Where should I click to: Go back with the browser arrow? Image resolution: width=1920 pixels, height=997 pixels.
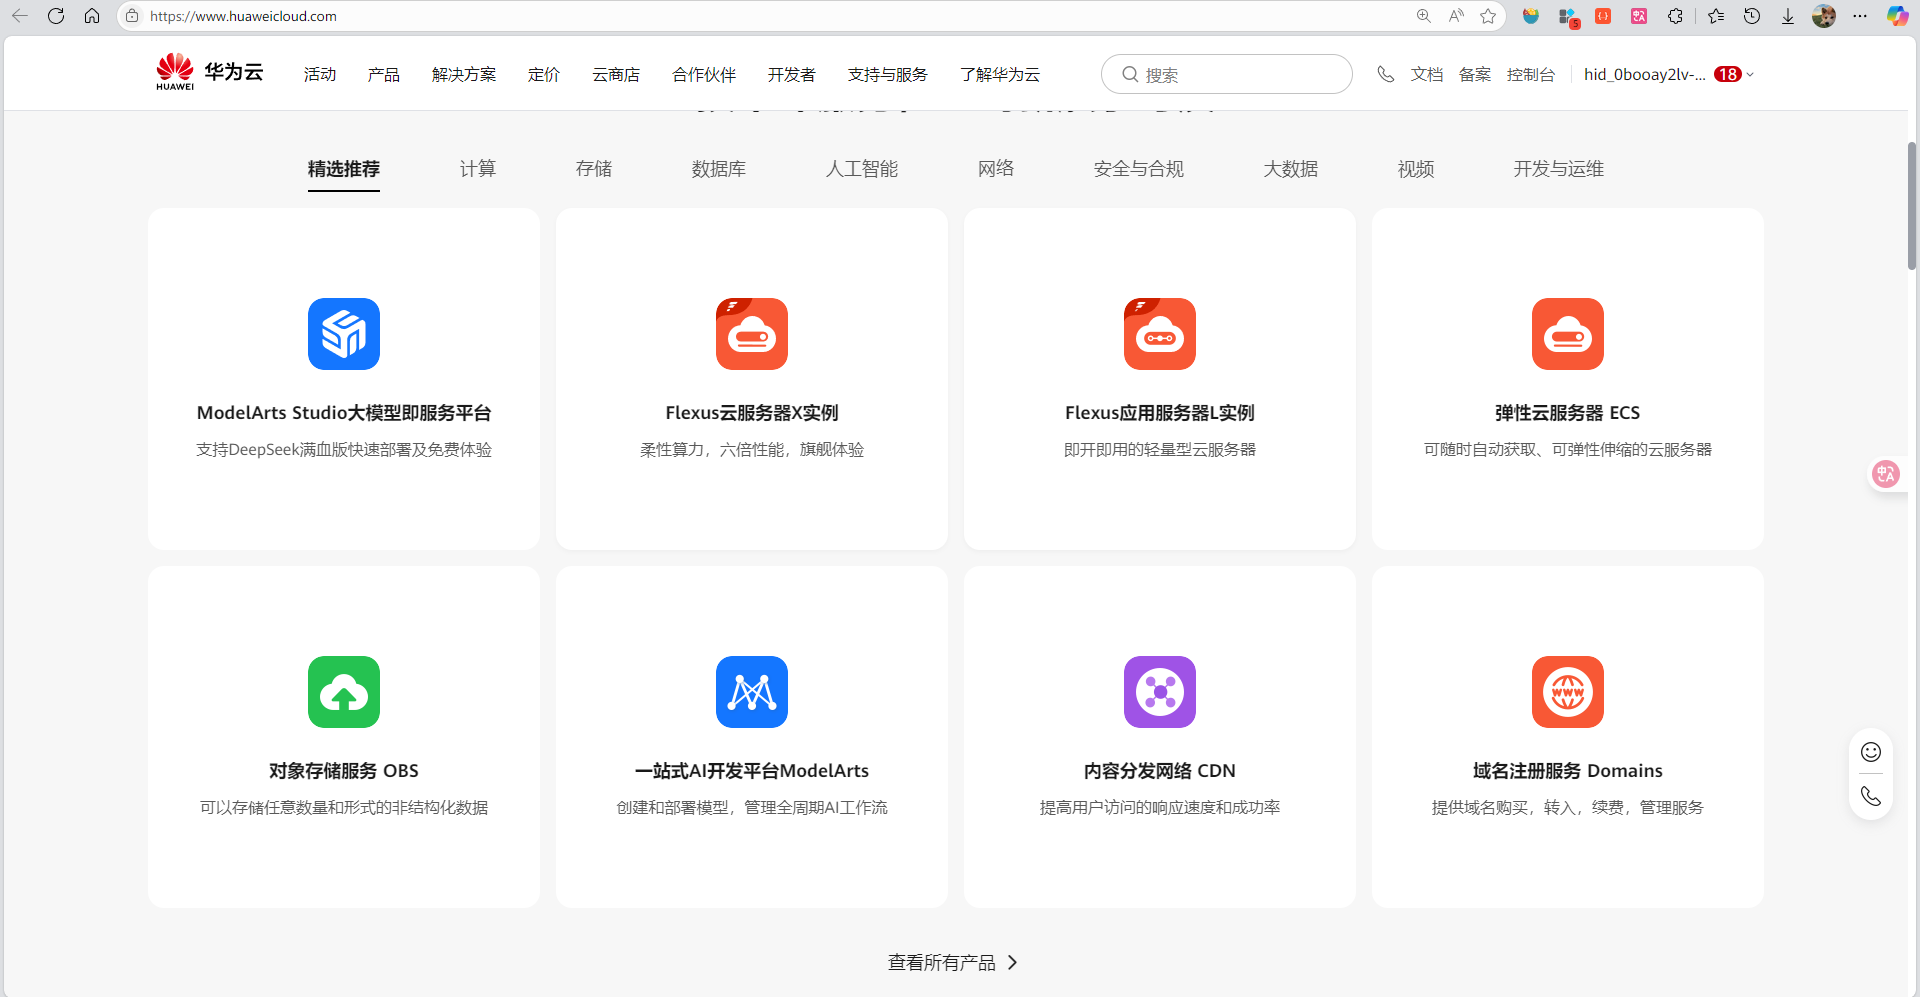point(20,16)
